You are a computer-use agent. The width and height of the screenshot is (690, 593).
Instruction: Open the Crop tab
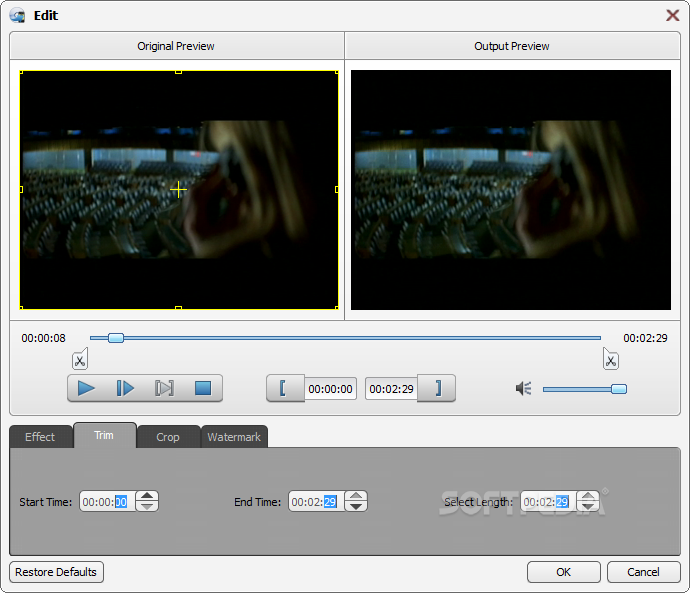pos(168,437)
